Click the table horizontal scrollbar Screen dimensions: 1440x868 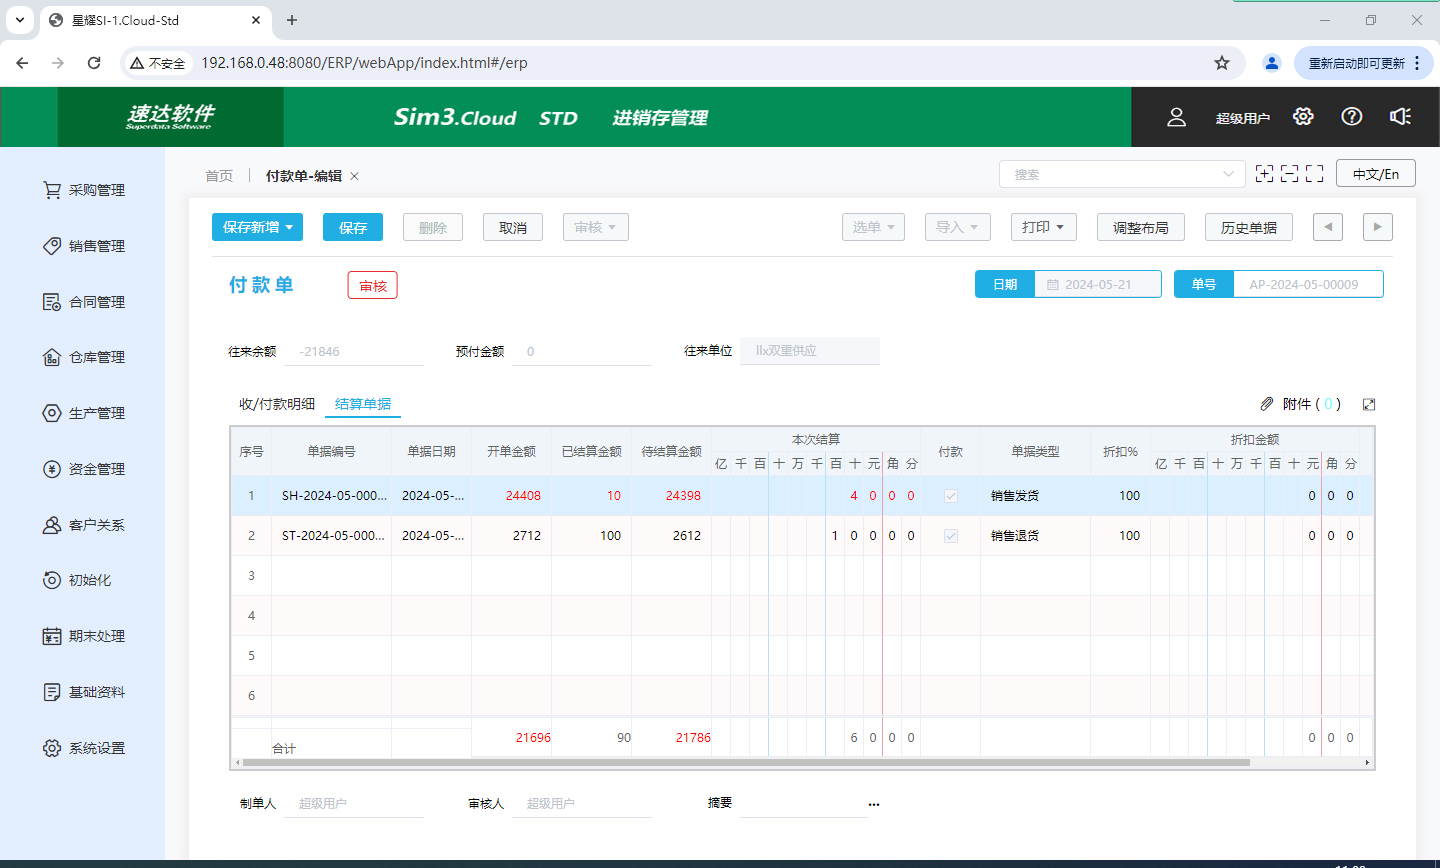[x=745, y=762]
